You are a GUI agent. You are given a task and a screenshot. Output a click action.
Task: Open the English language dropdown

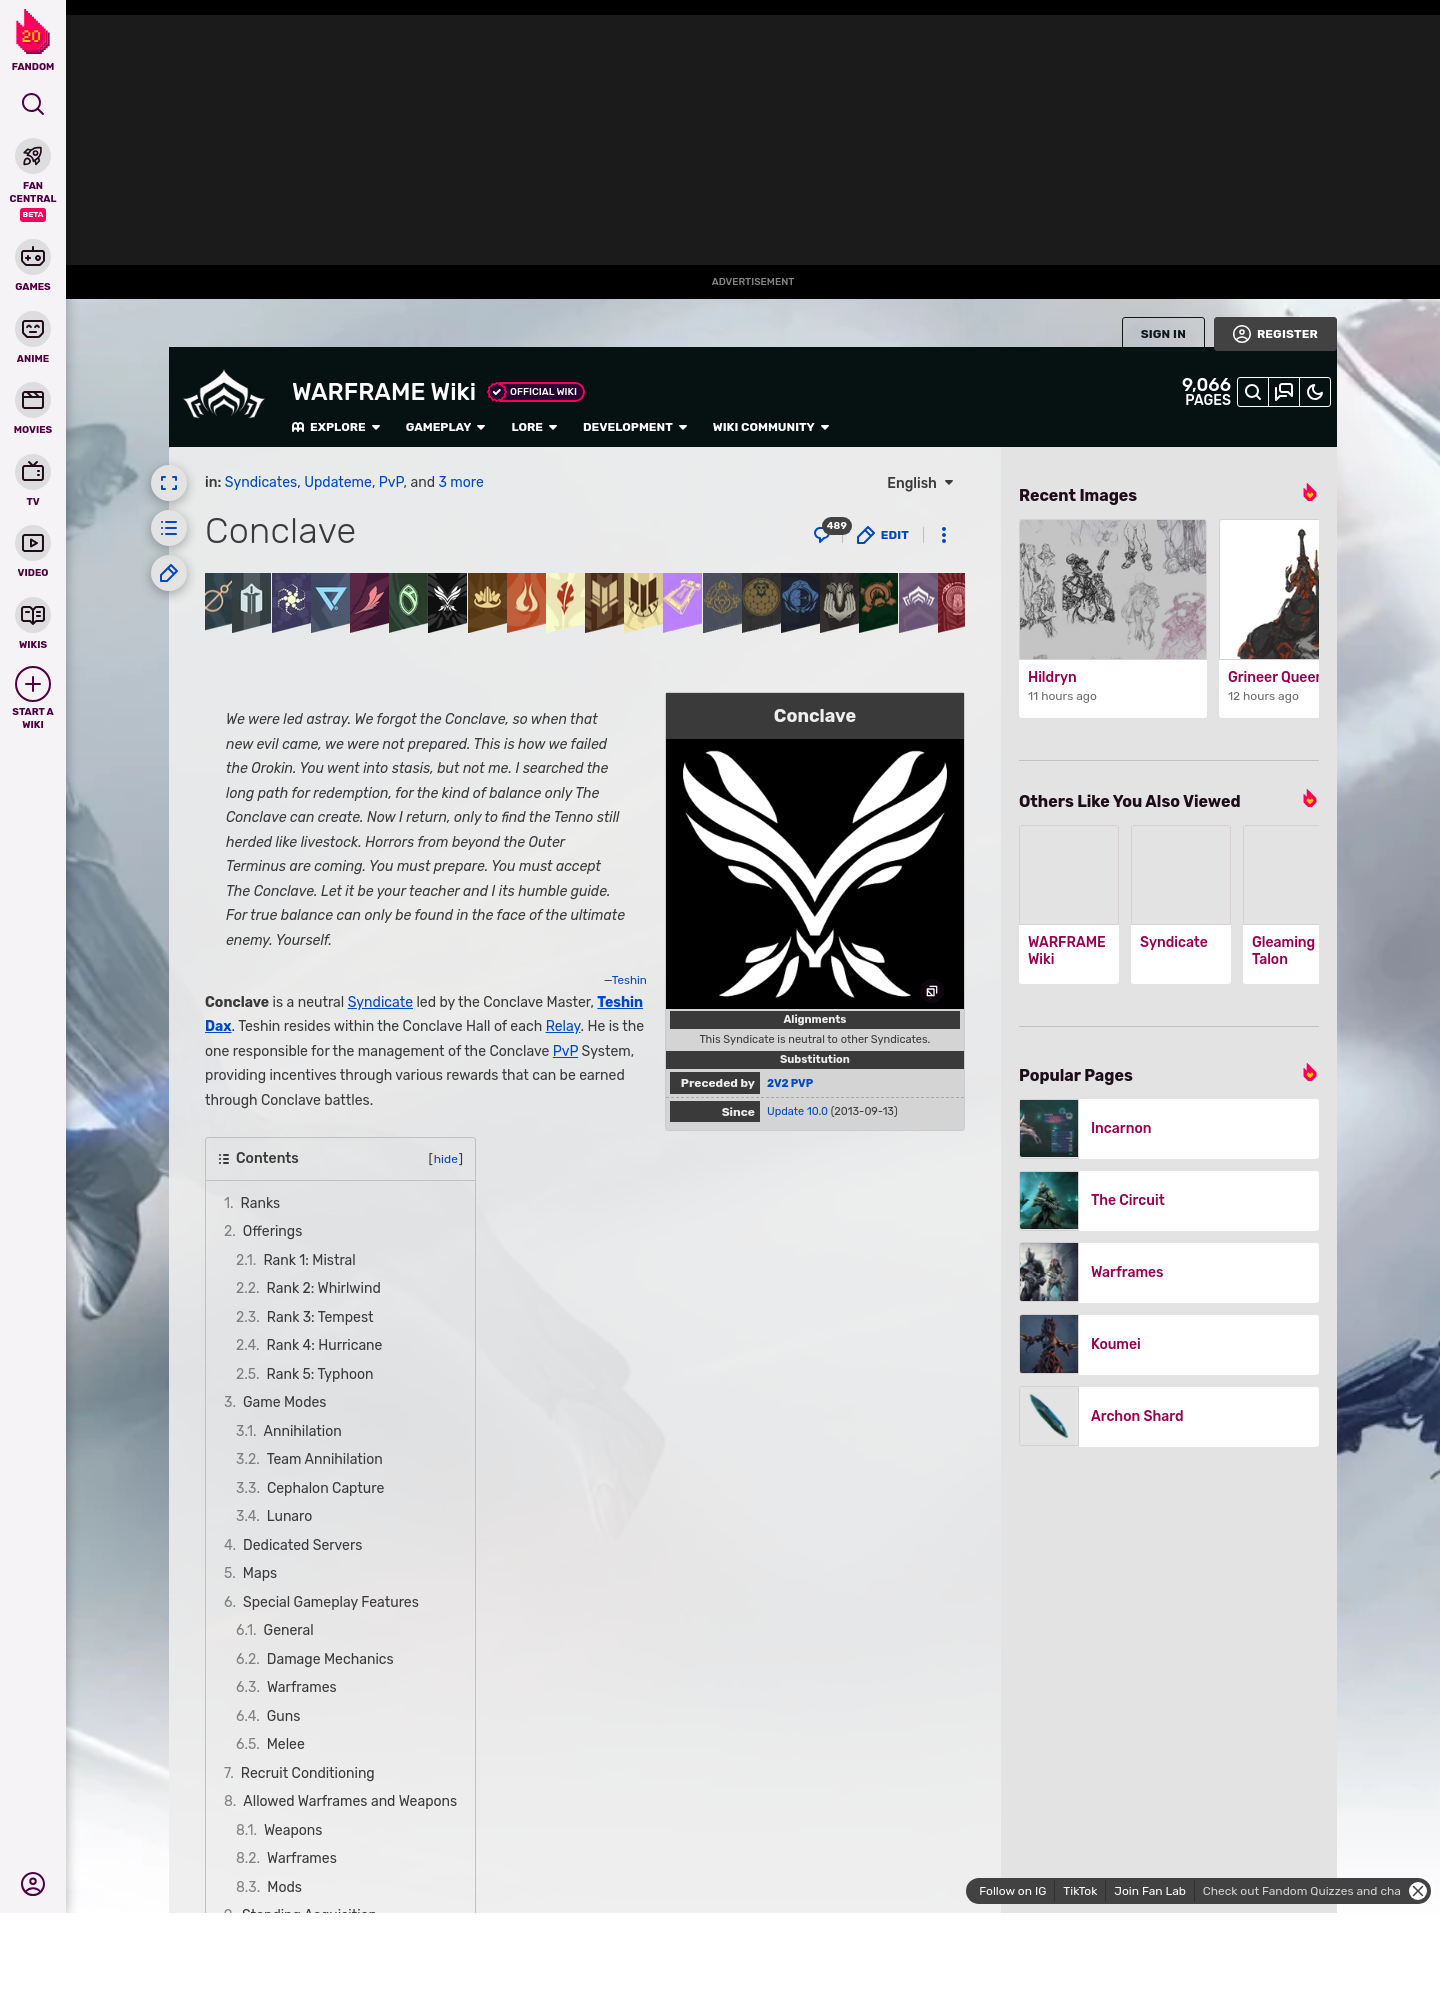[920, 483]
